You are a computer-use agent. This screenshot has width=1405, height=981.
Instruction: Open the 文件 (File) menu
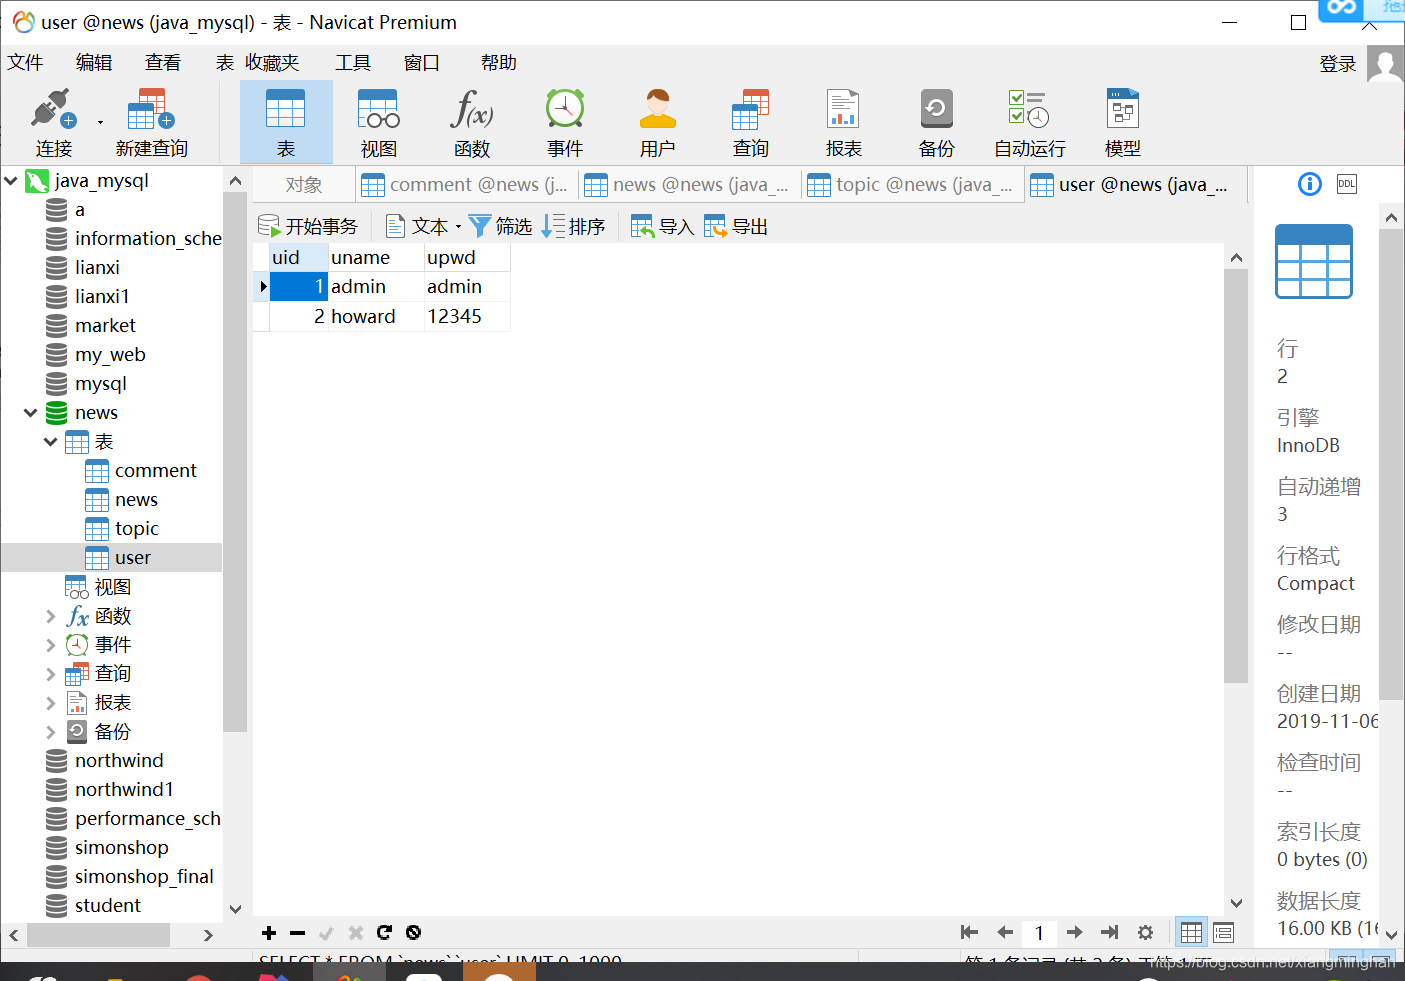point(25,63)
